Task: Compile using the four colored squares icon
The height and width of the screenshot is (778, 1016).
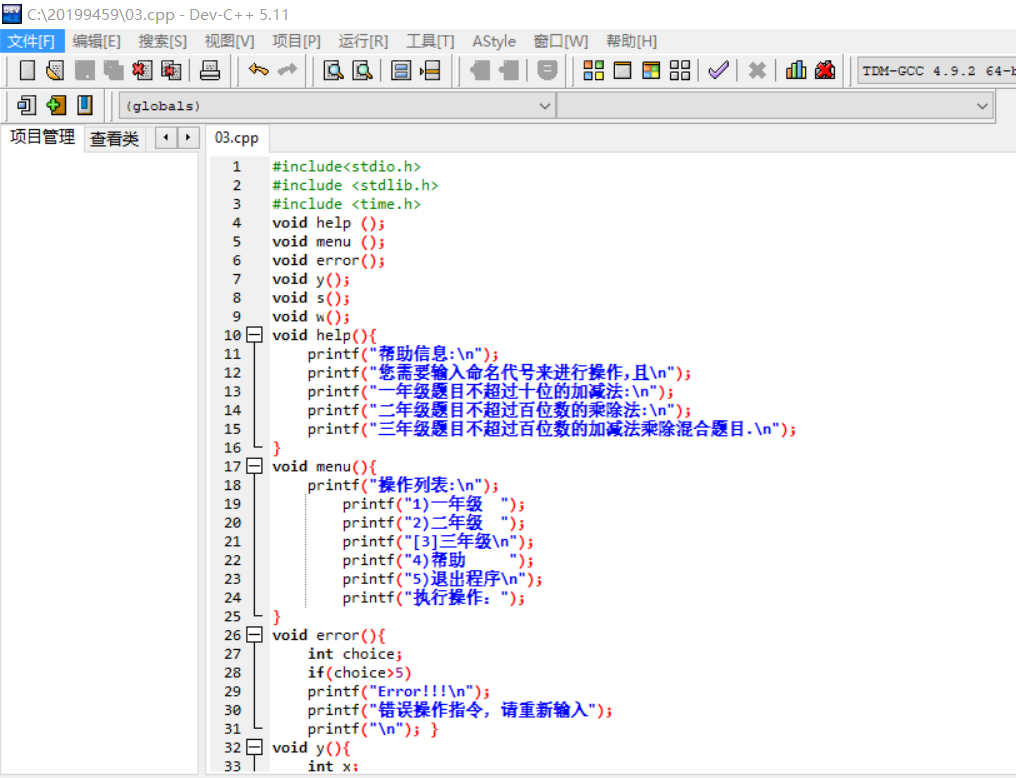Action: tap(594, 70)
